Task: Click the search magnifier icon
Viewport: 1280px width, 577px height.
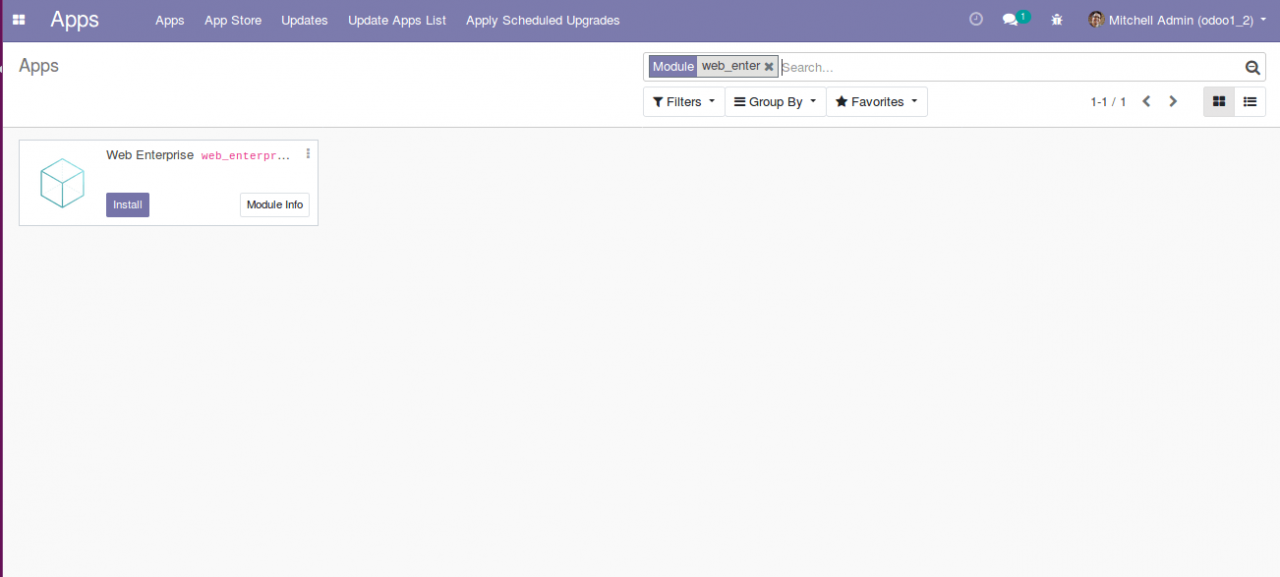Action: pyautogui.click(x=1252, y=67)
